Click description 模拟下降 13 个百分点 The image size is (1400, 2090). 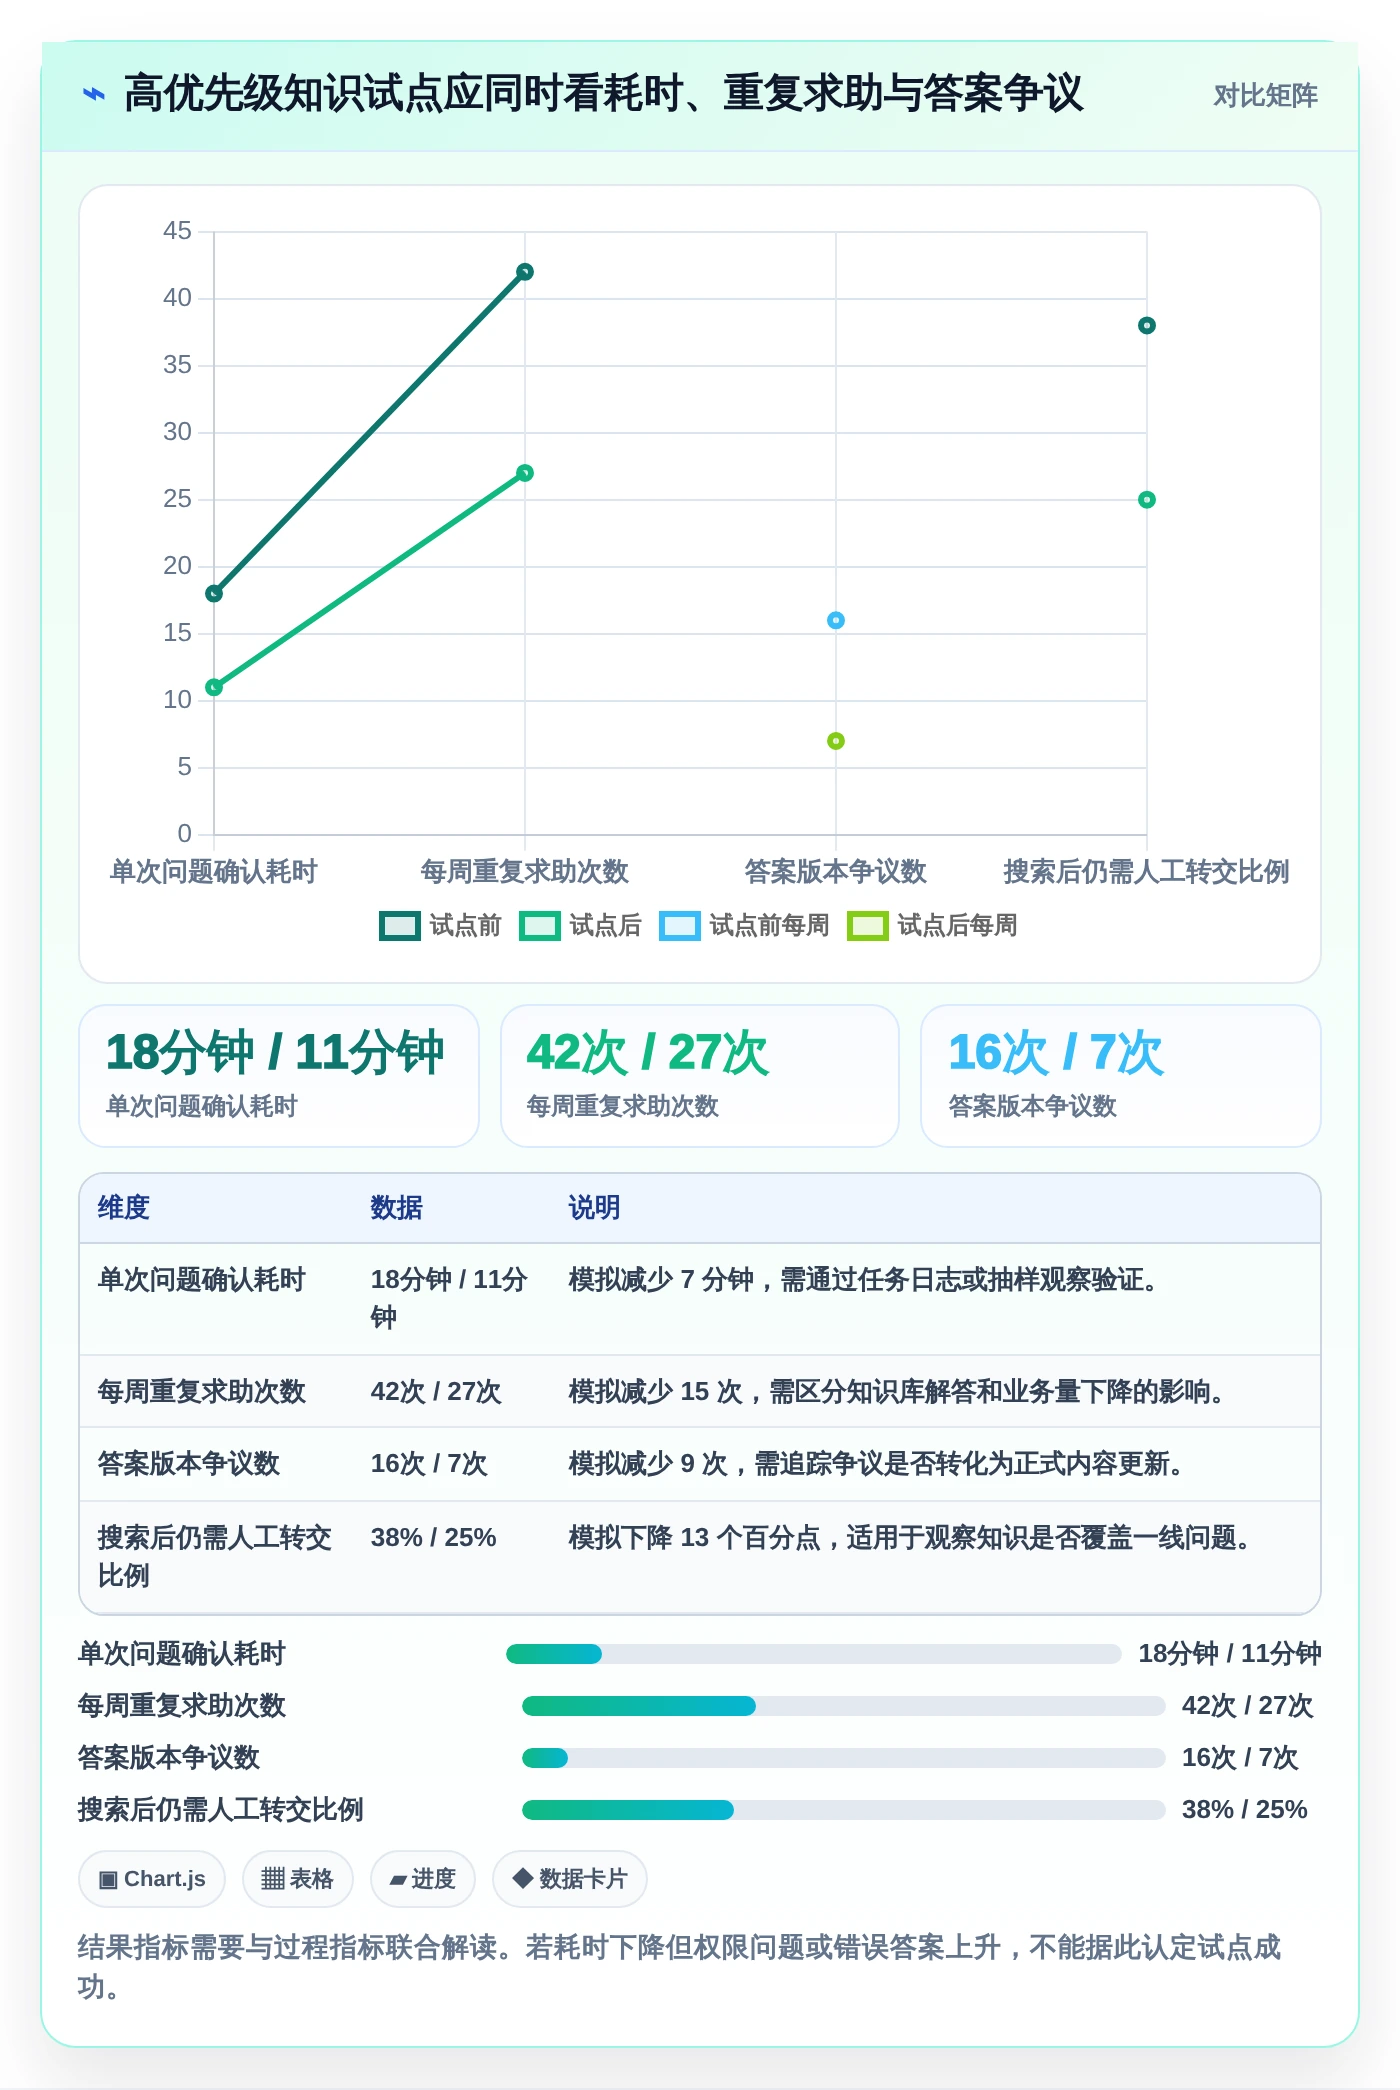913,1538
